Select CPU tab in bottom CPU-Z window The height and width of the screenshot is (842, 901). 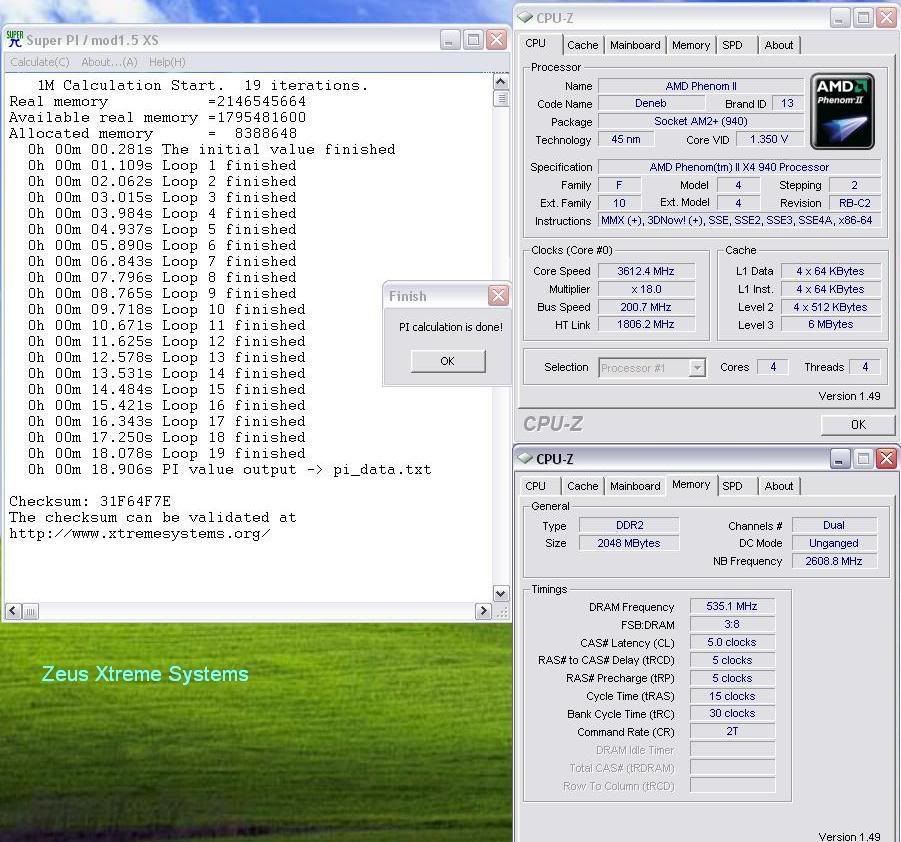(536, 486)
